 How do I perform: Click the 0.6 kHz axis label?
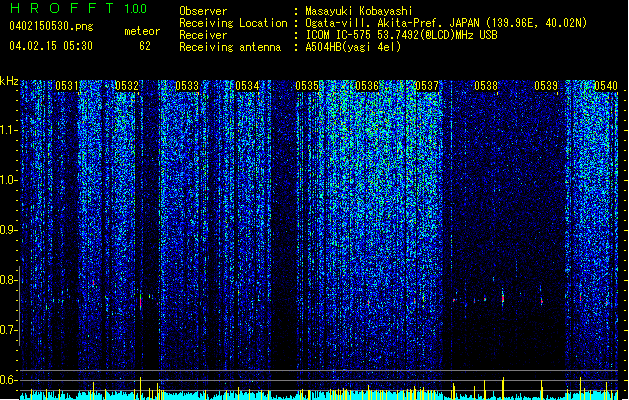pos(9,380)
